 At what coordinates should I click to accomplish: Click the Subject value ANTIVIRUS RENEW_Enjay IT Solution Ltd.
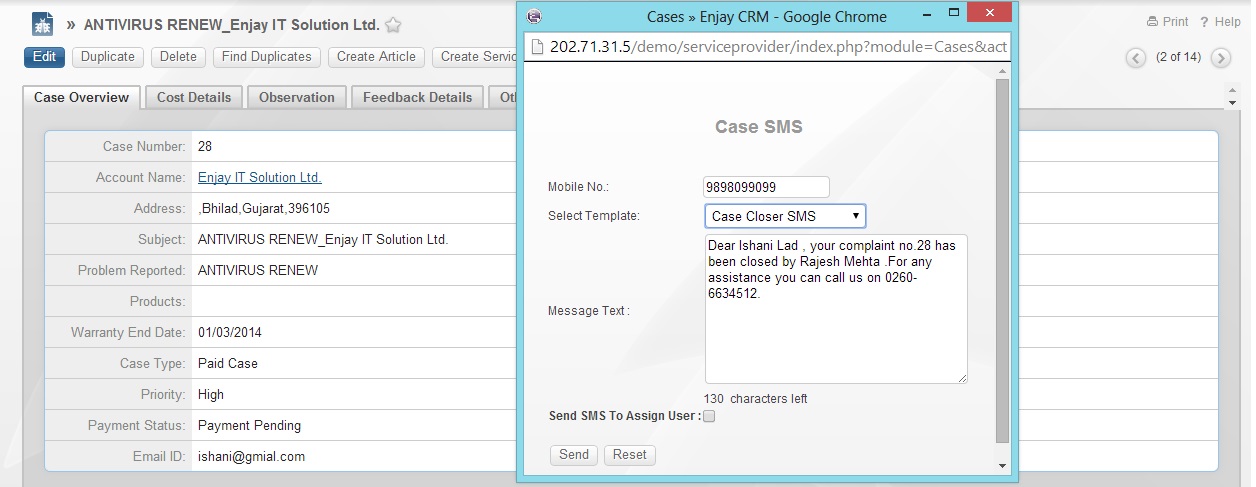click(323, 240)
